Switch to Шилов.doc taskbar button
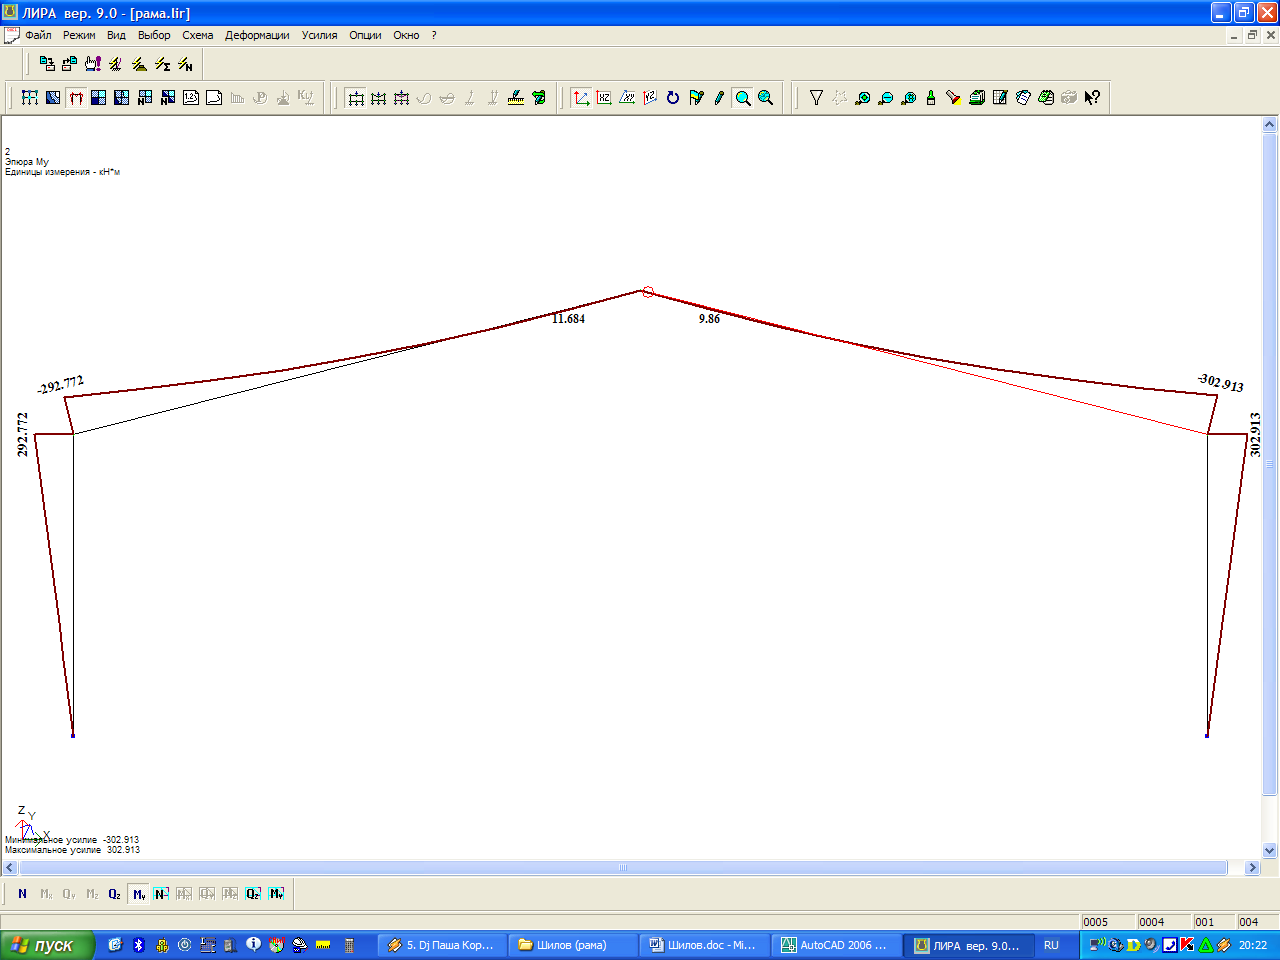Viewport: 1280px width, 960px height. coord(704,945)
